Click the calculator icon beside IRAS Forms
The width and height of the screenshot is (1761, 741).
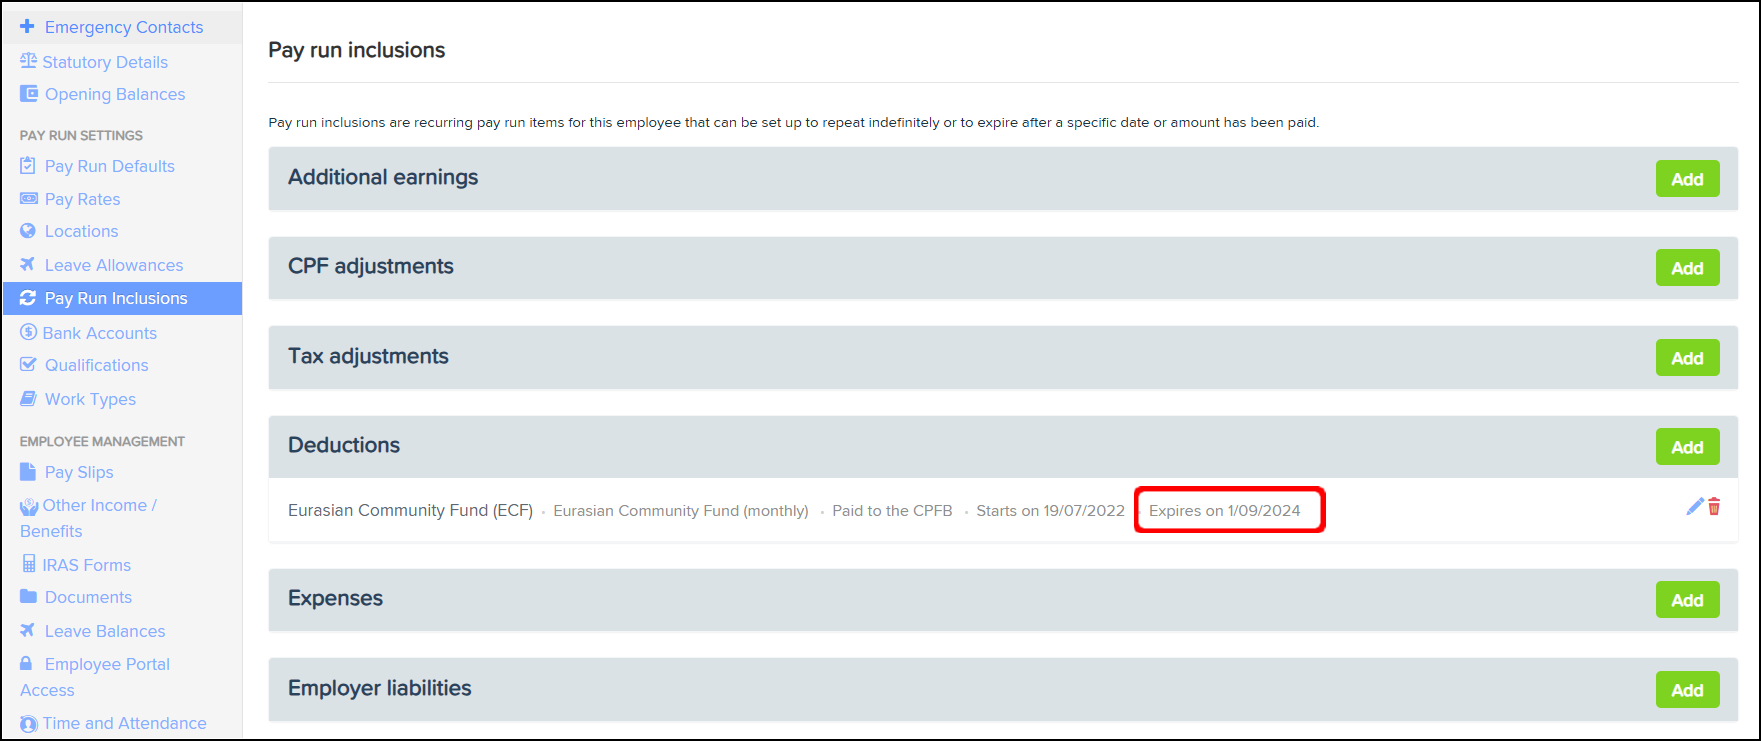[x=29, y=564]
